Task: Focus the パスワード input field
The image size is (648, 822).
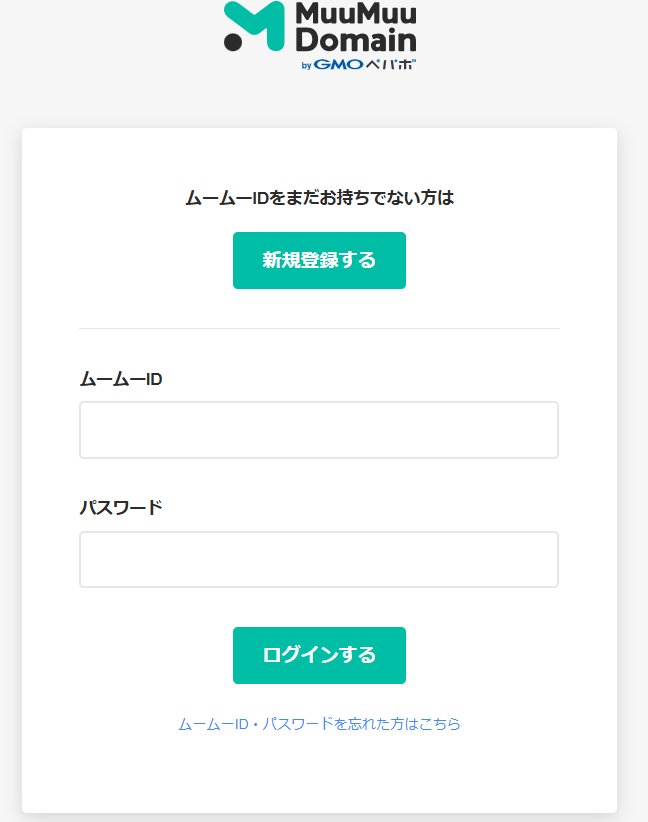Action: pos(319,559)
